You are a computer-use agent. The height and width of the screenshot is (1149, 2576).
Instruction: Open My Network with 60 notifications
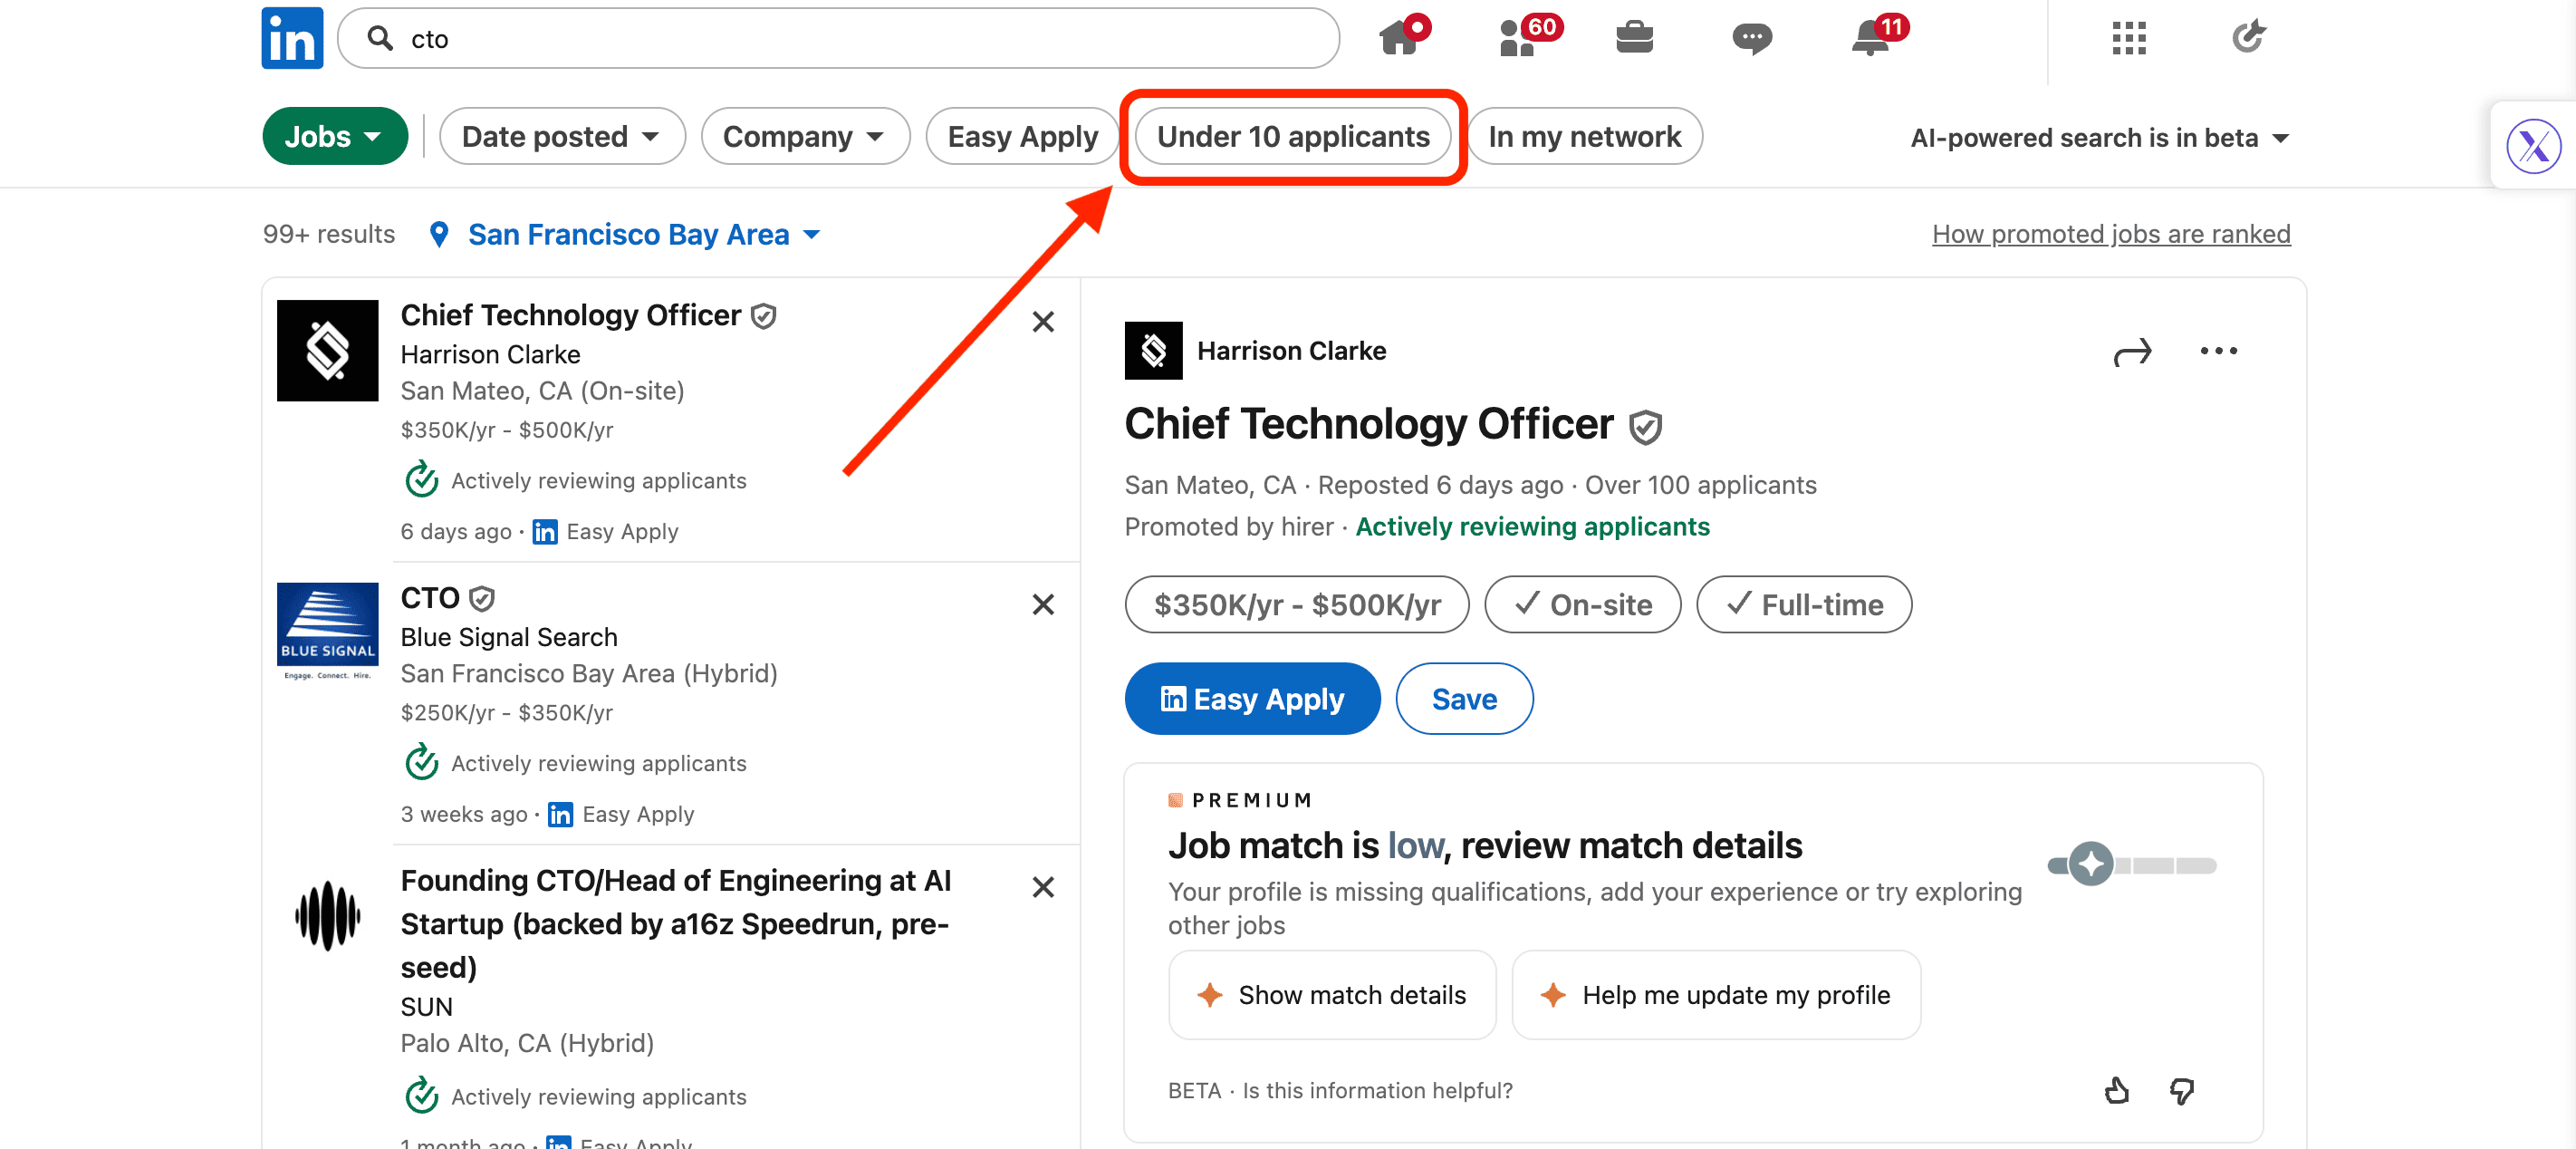[x=1523, y=38]
